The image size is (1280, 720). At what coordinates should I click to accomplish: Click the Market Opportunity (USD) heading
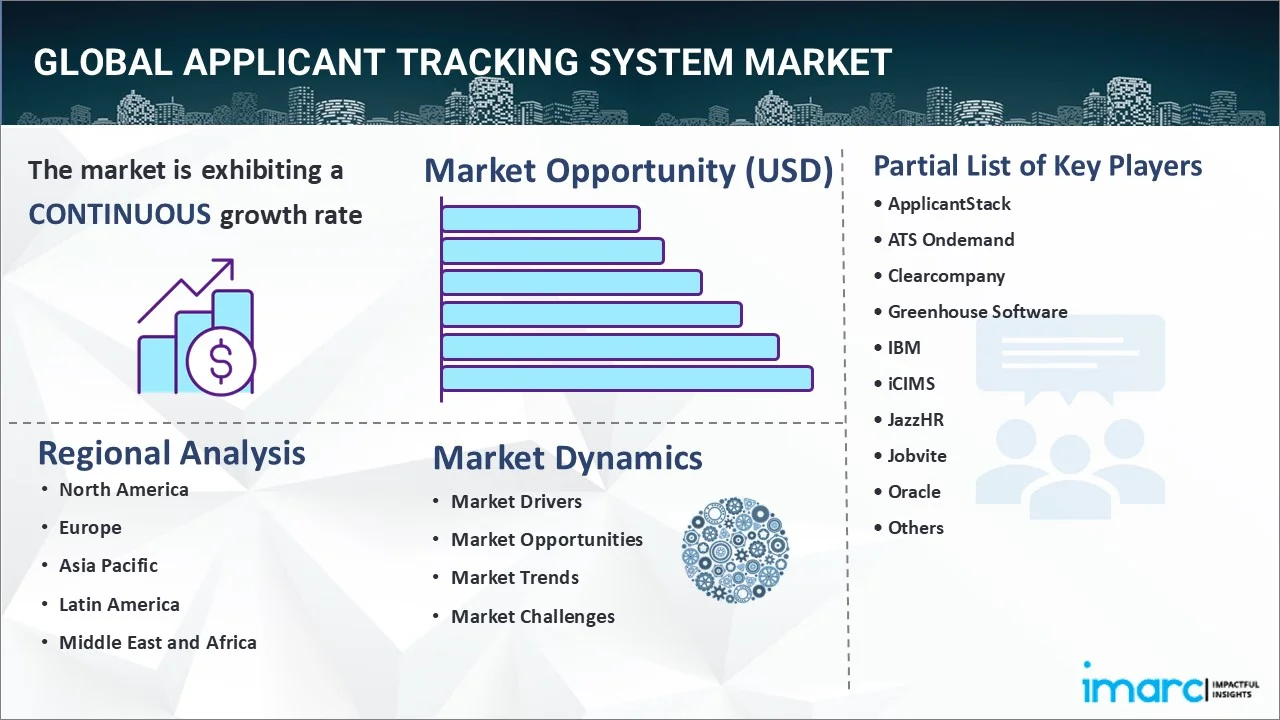coord(628,171)
